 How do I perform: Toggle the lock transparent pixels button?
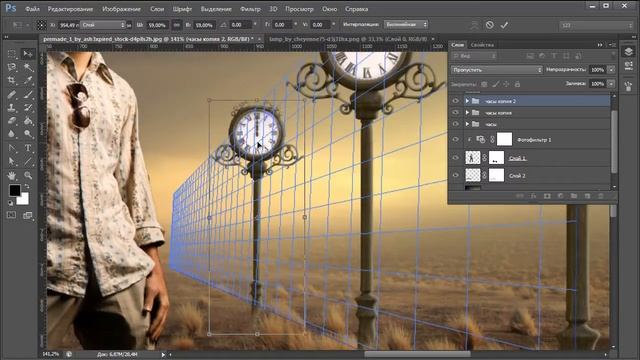(484, 84)
